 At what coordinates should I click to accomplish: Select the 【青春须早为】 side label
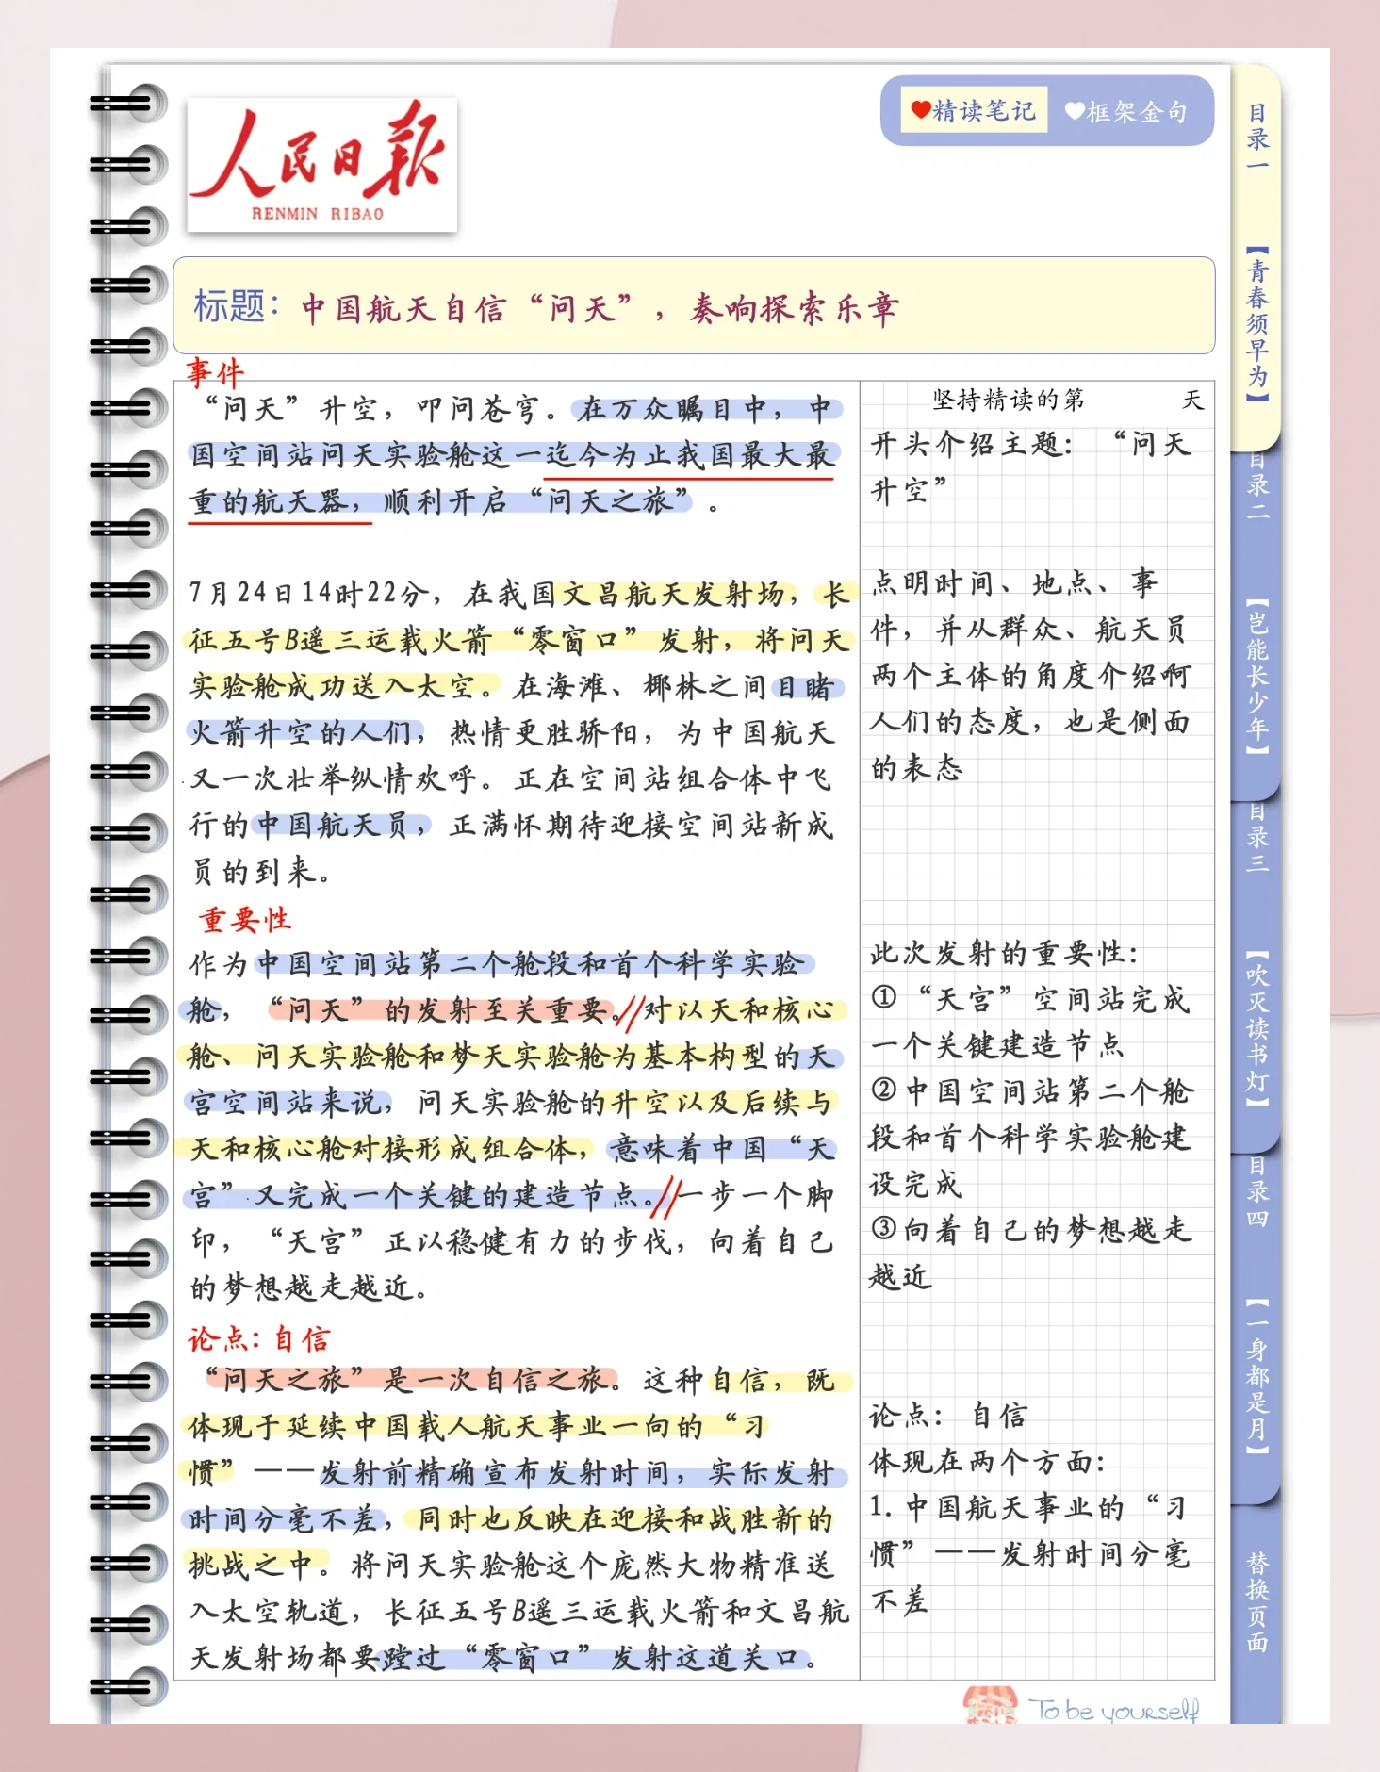pyautogui.click(x=1257, y=324)
